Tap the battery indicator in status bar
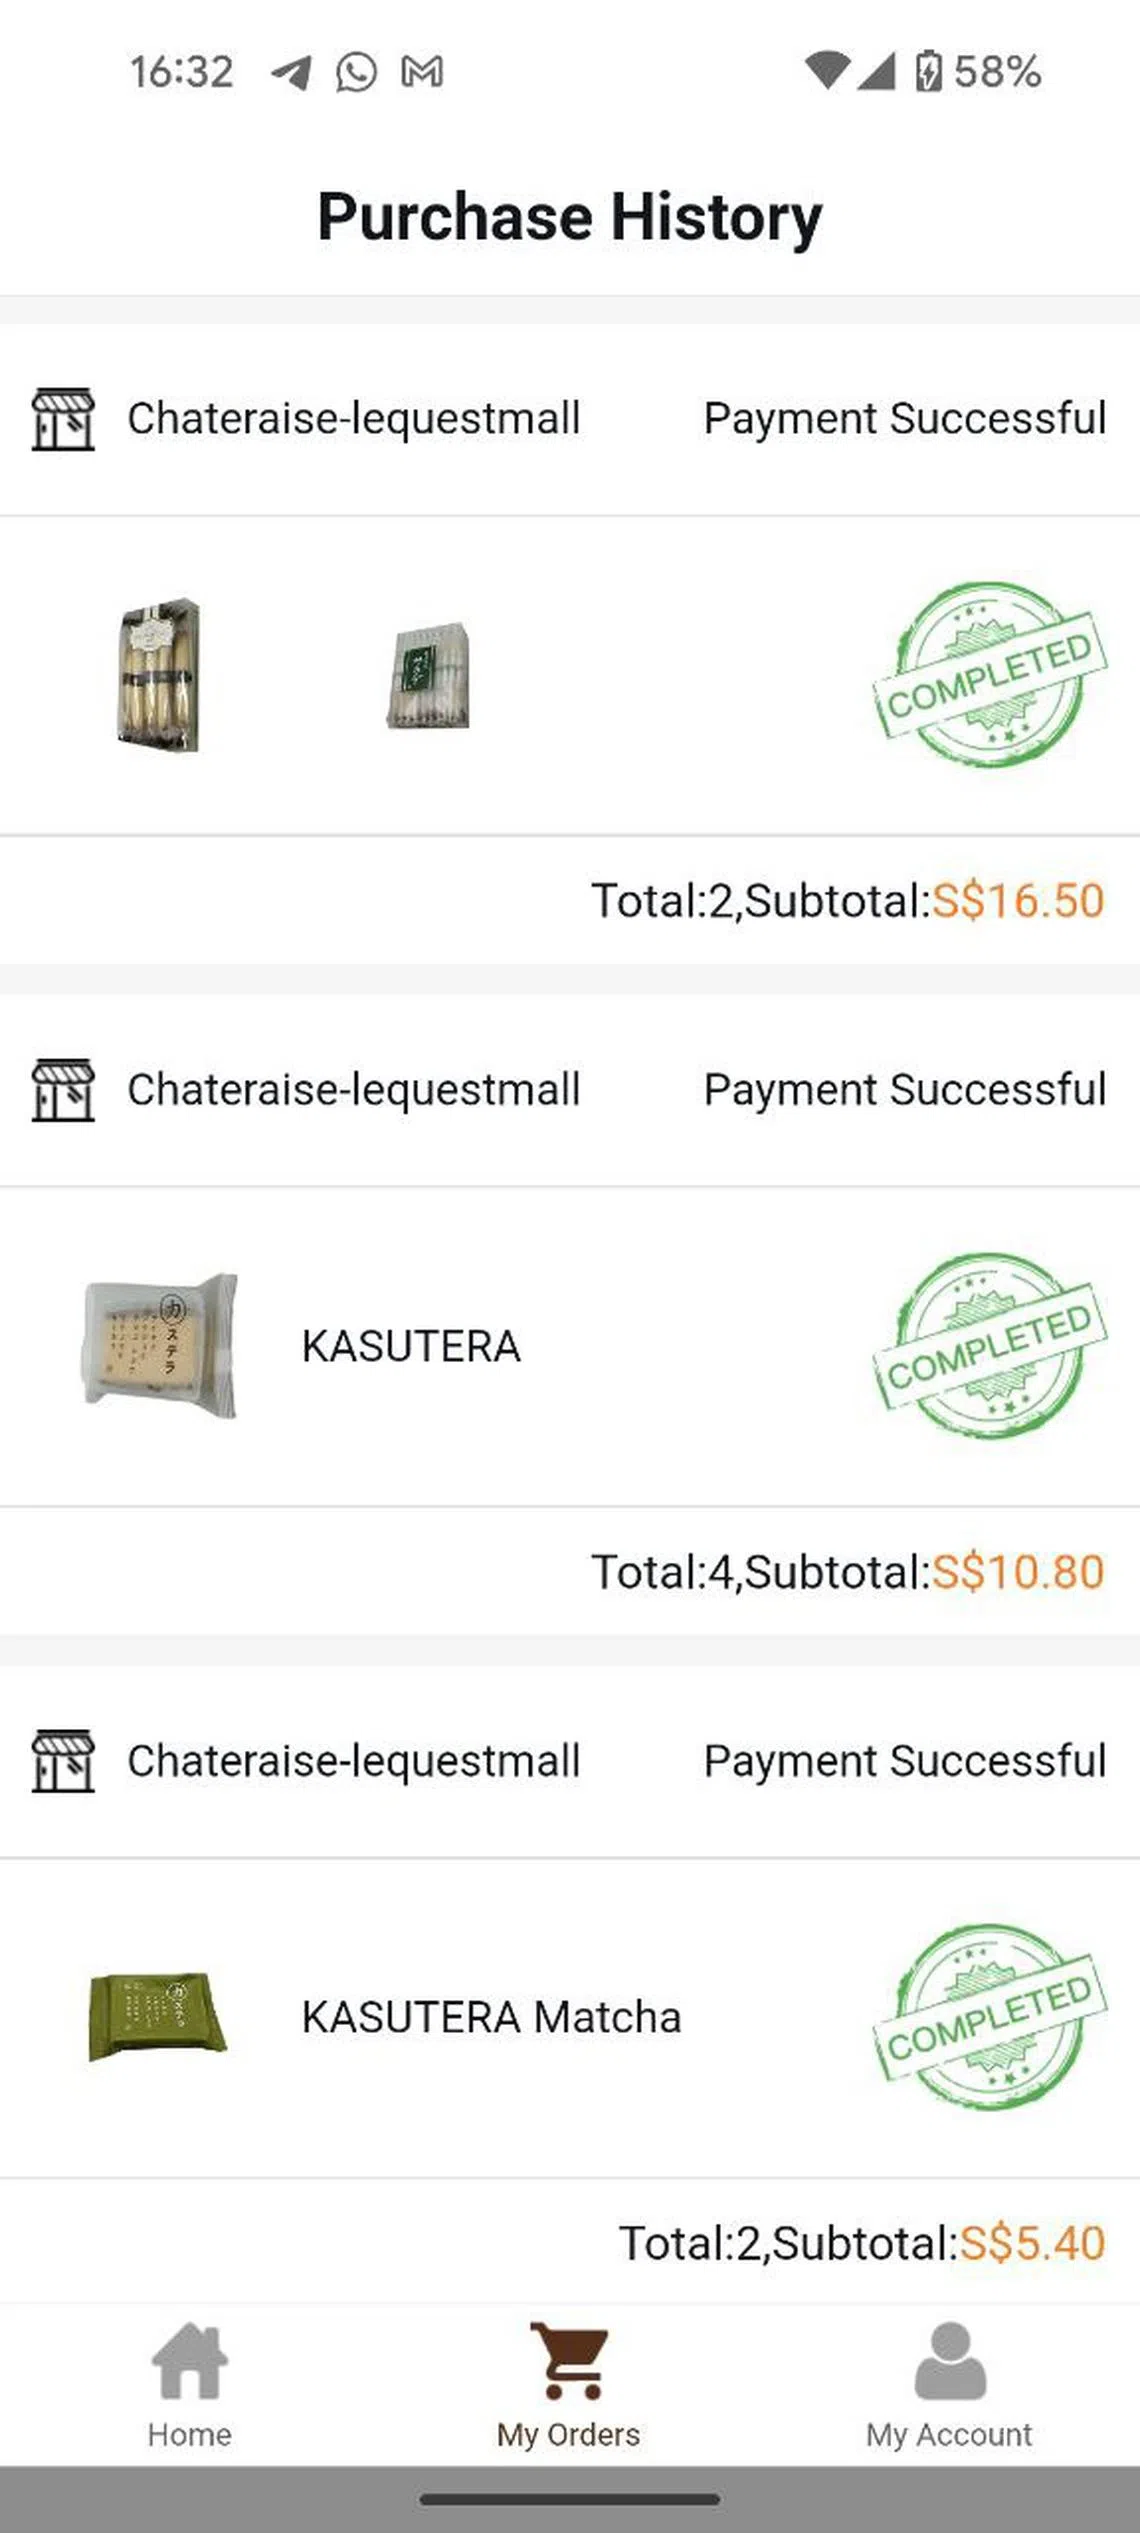This screenshot has height=2533, width=1140. (928, 72)
